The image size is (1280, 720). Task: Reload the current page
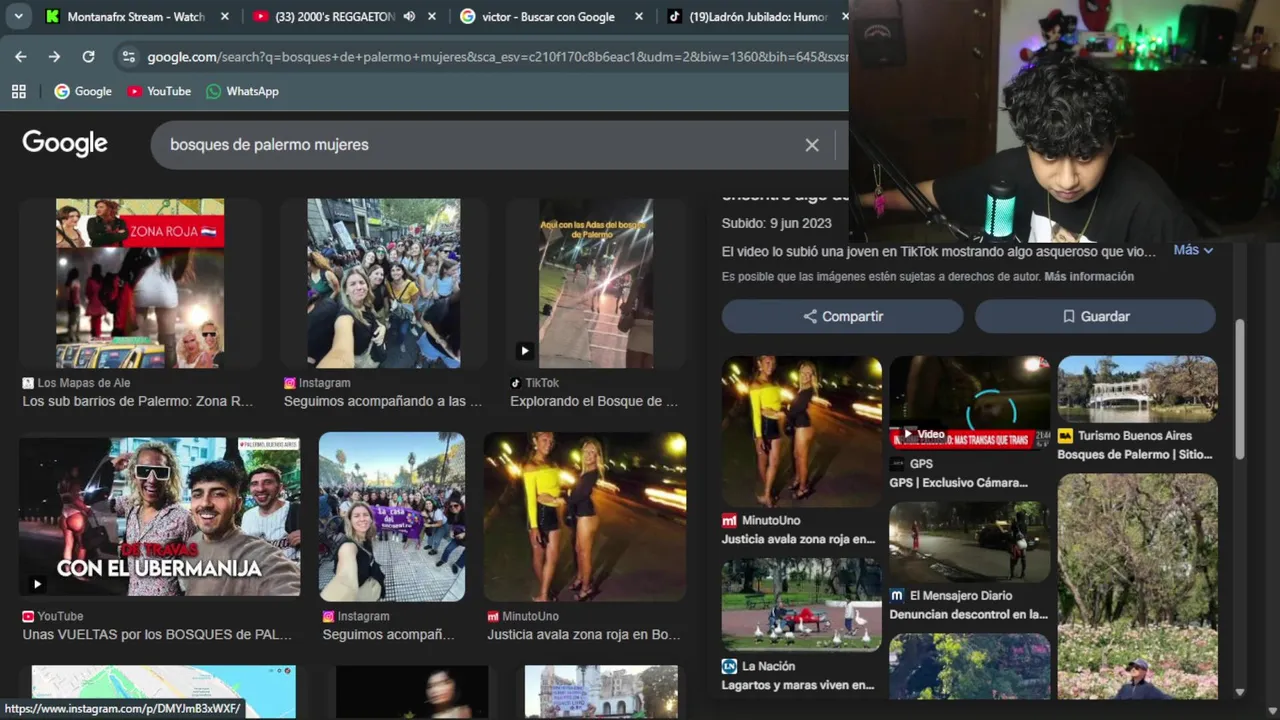point(88,57)
